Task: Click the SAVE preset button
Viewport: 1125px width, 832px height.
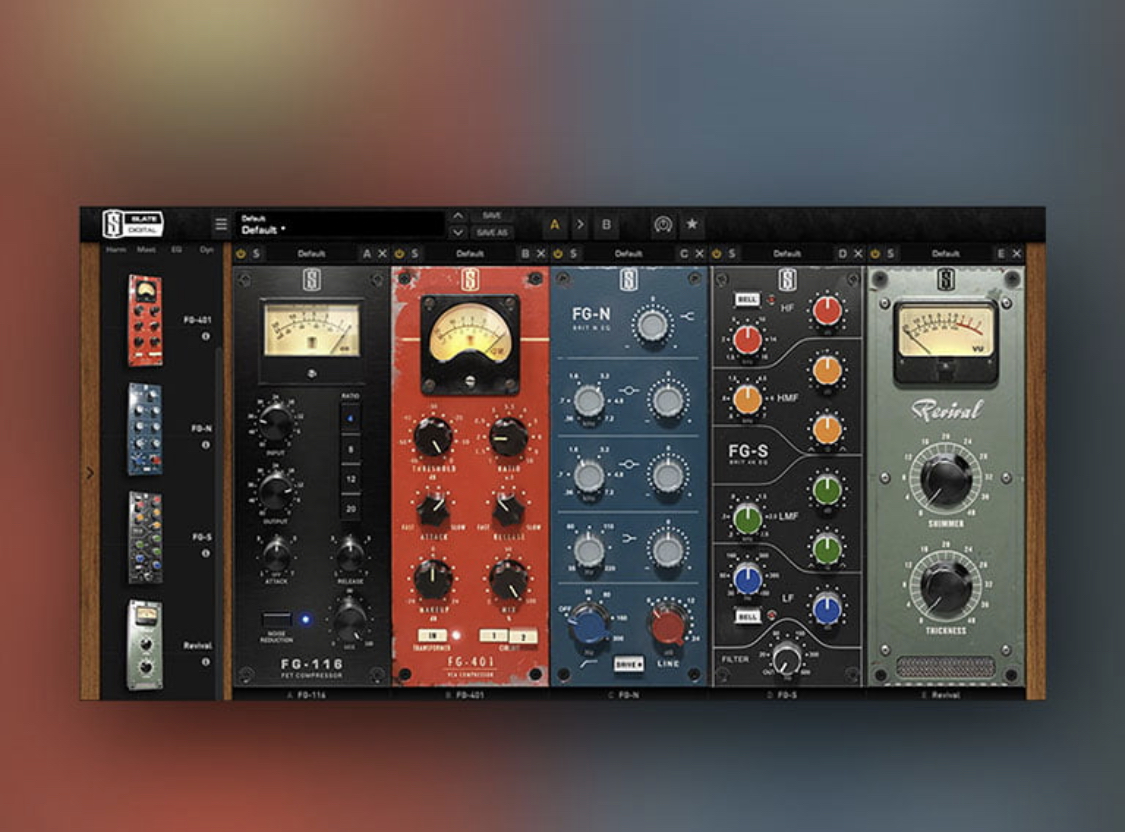Action: (x=492, y=216)
